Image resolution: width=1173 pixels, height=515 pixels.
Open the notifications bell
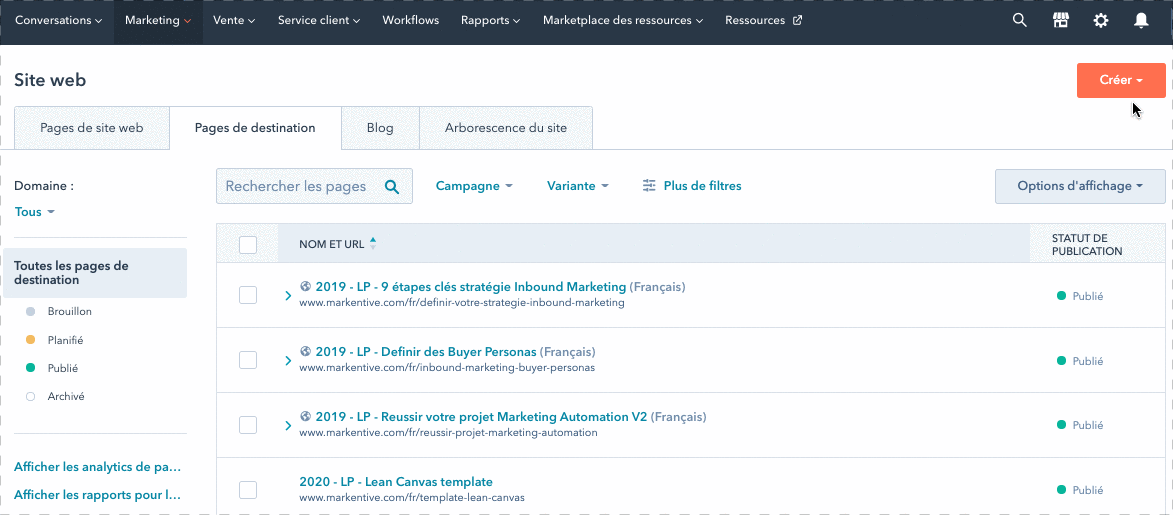[x=1141, y=21]
